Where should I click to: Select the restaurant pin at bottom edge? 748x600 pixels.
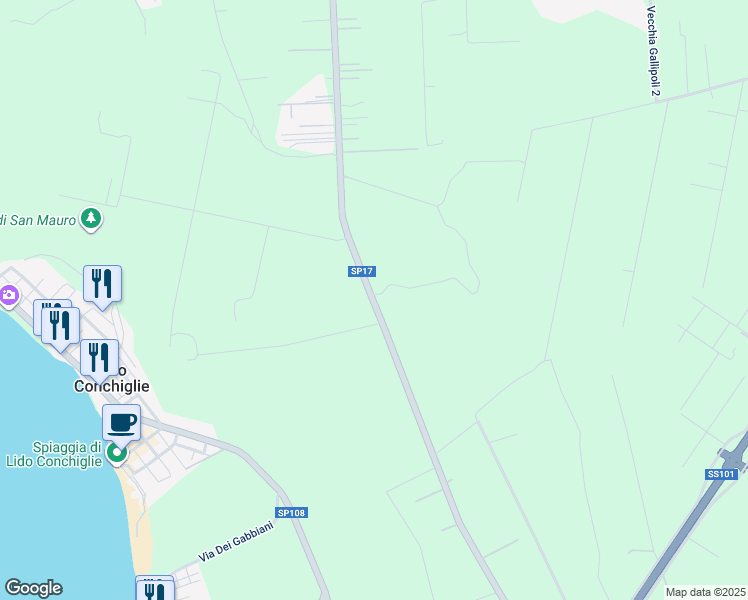156,590
